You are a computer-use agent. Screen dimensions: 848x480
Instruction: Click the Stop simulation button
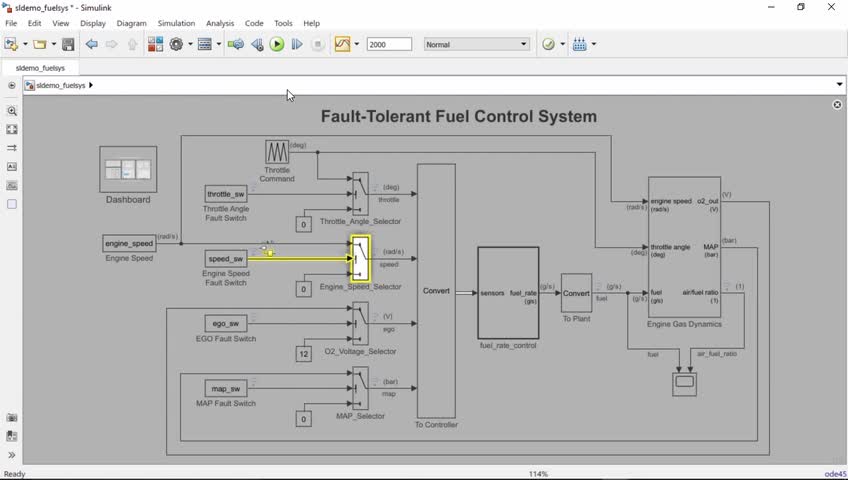tap(318, 44)
